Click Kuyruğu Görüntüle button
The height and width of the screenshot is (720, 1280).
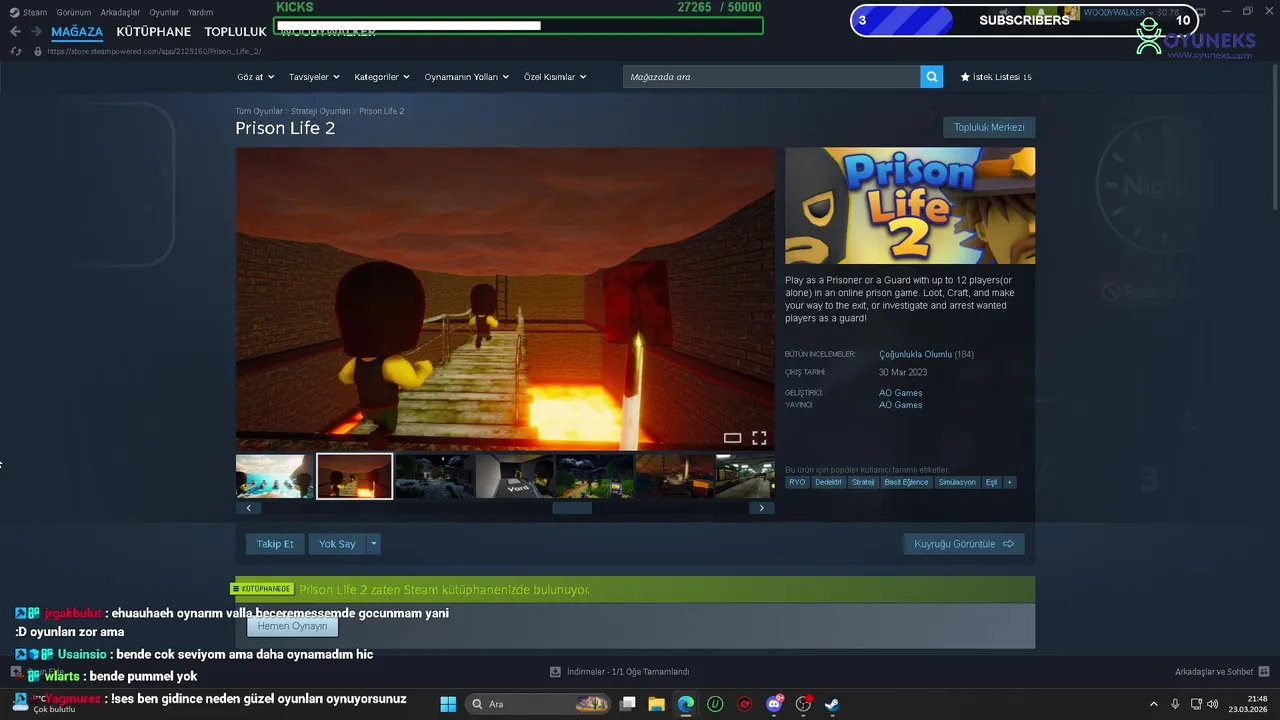[x=964, y=544]
